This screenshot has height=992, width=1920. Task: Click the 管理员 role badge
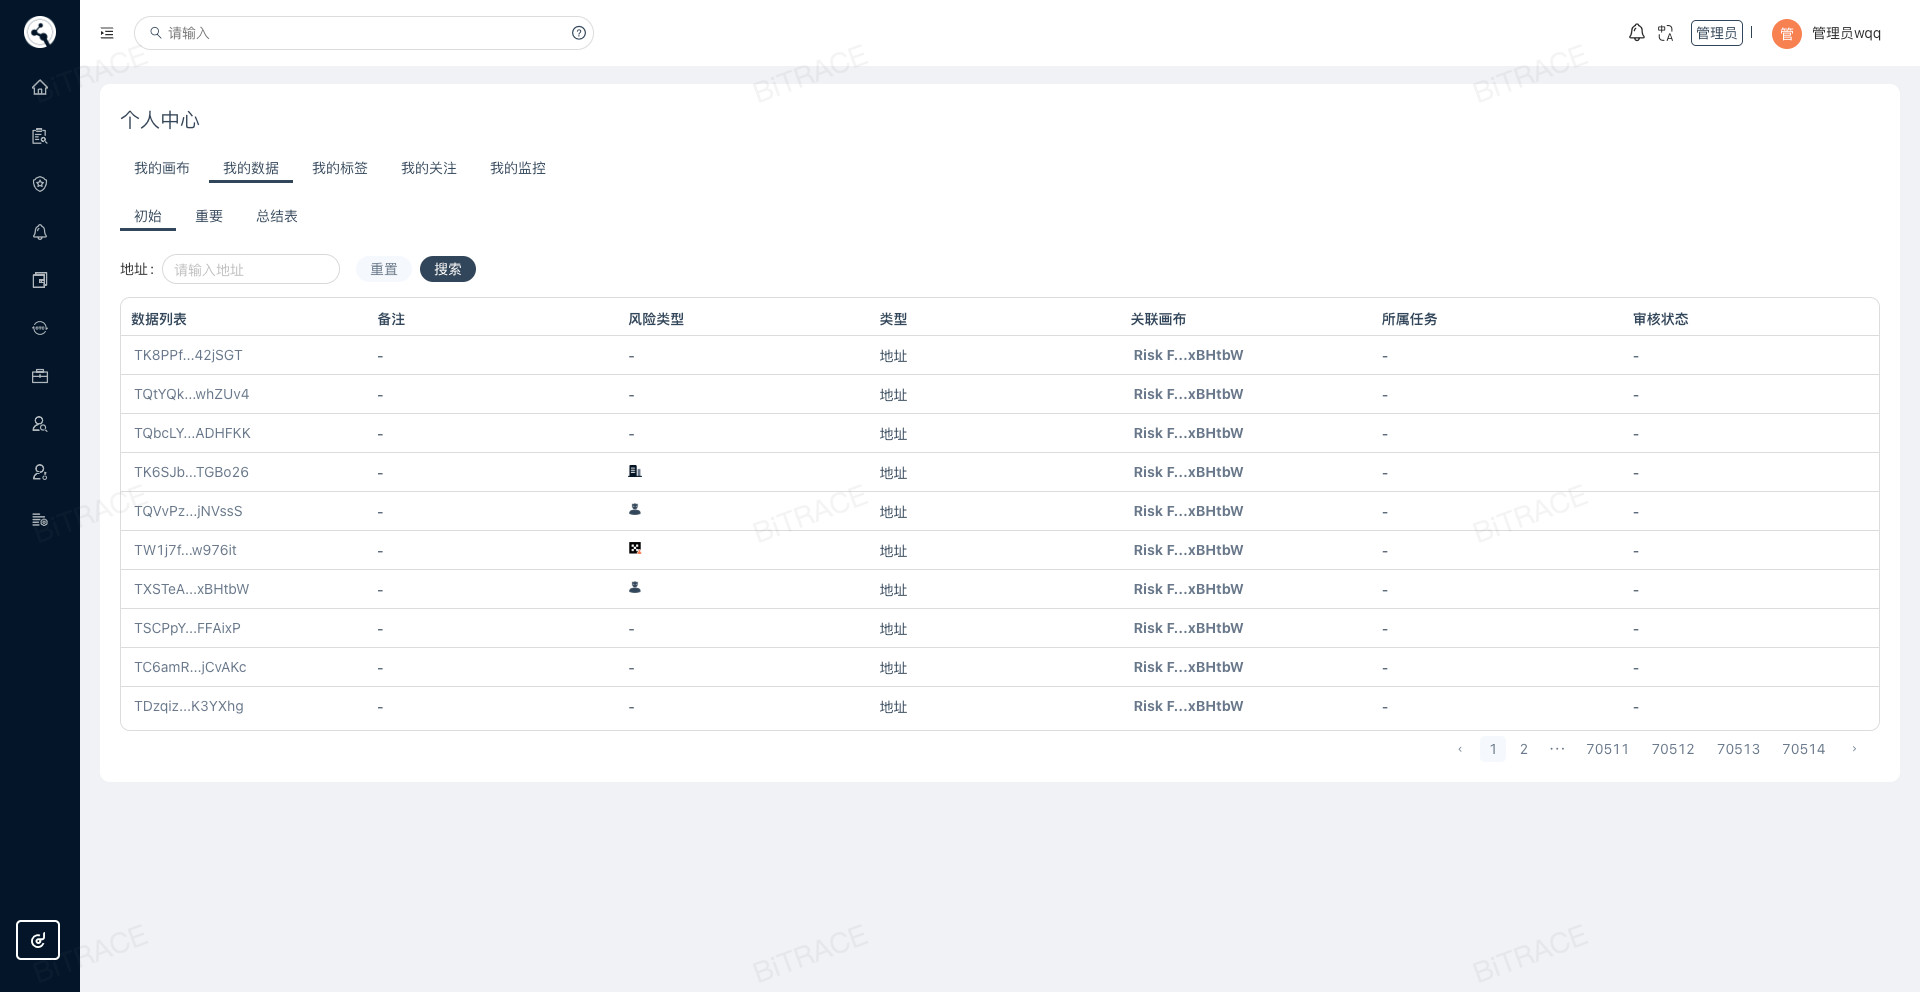tap(1717, 33)
